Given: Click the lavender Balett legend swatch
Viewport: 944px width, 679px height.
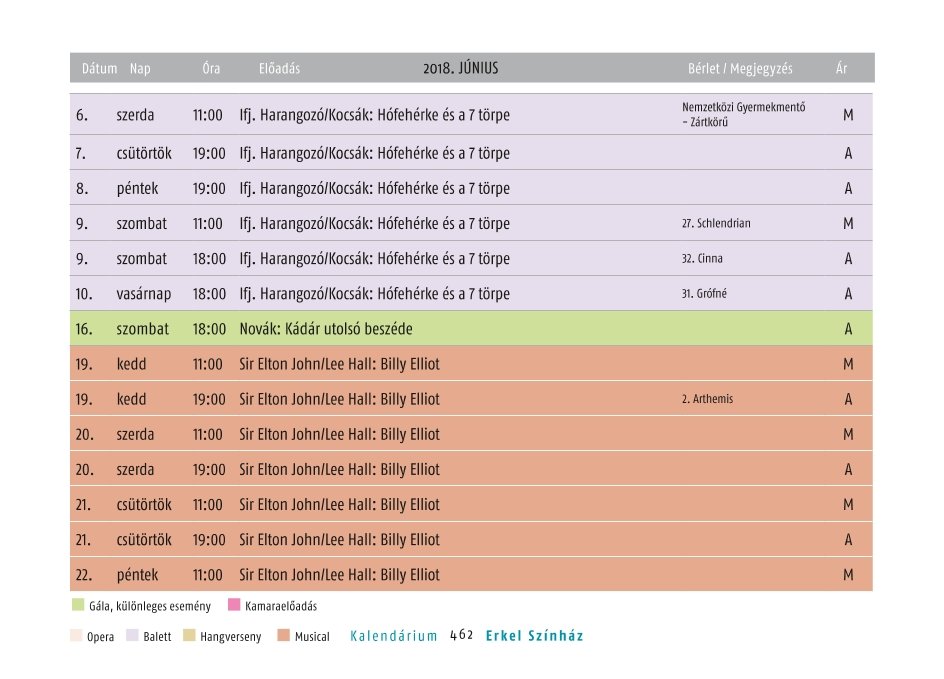Looking at the screenshot, I should (132, 636).
